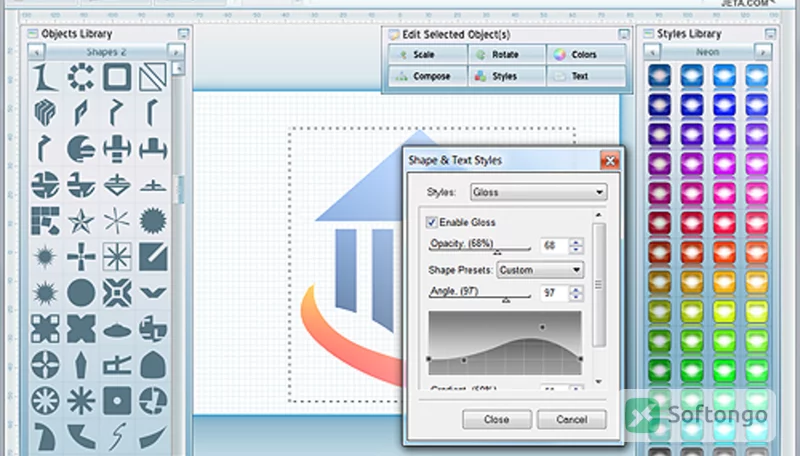Select the square with center dot shape
The height and width of the screenshot is (456, 800).
click(x=117, y=401)
